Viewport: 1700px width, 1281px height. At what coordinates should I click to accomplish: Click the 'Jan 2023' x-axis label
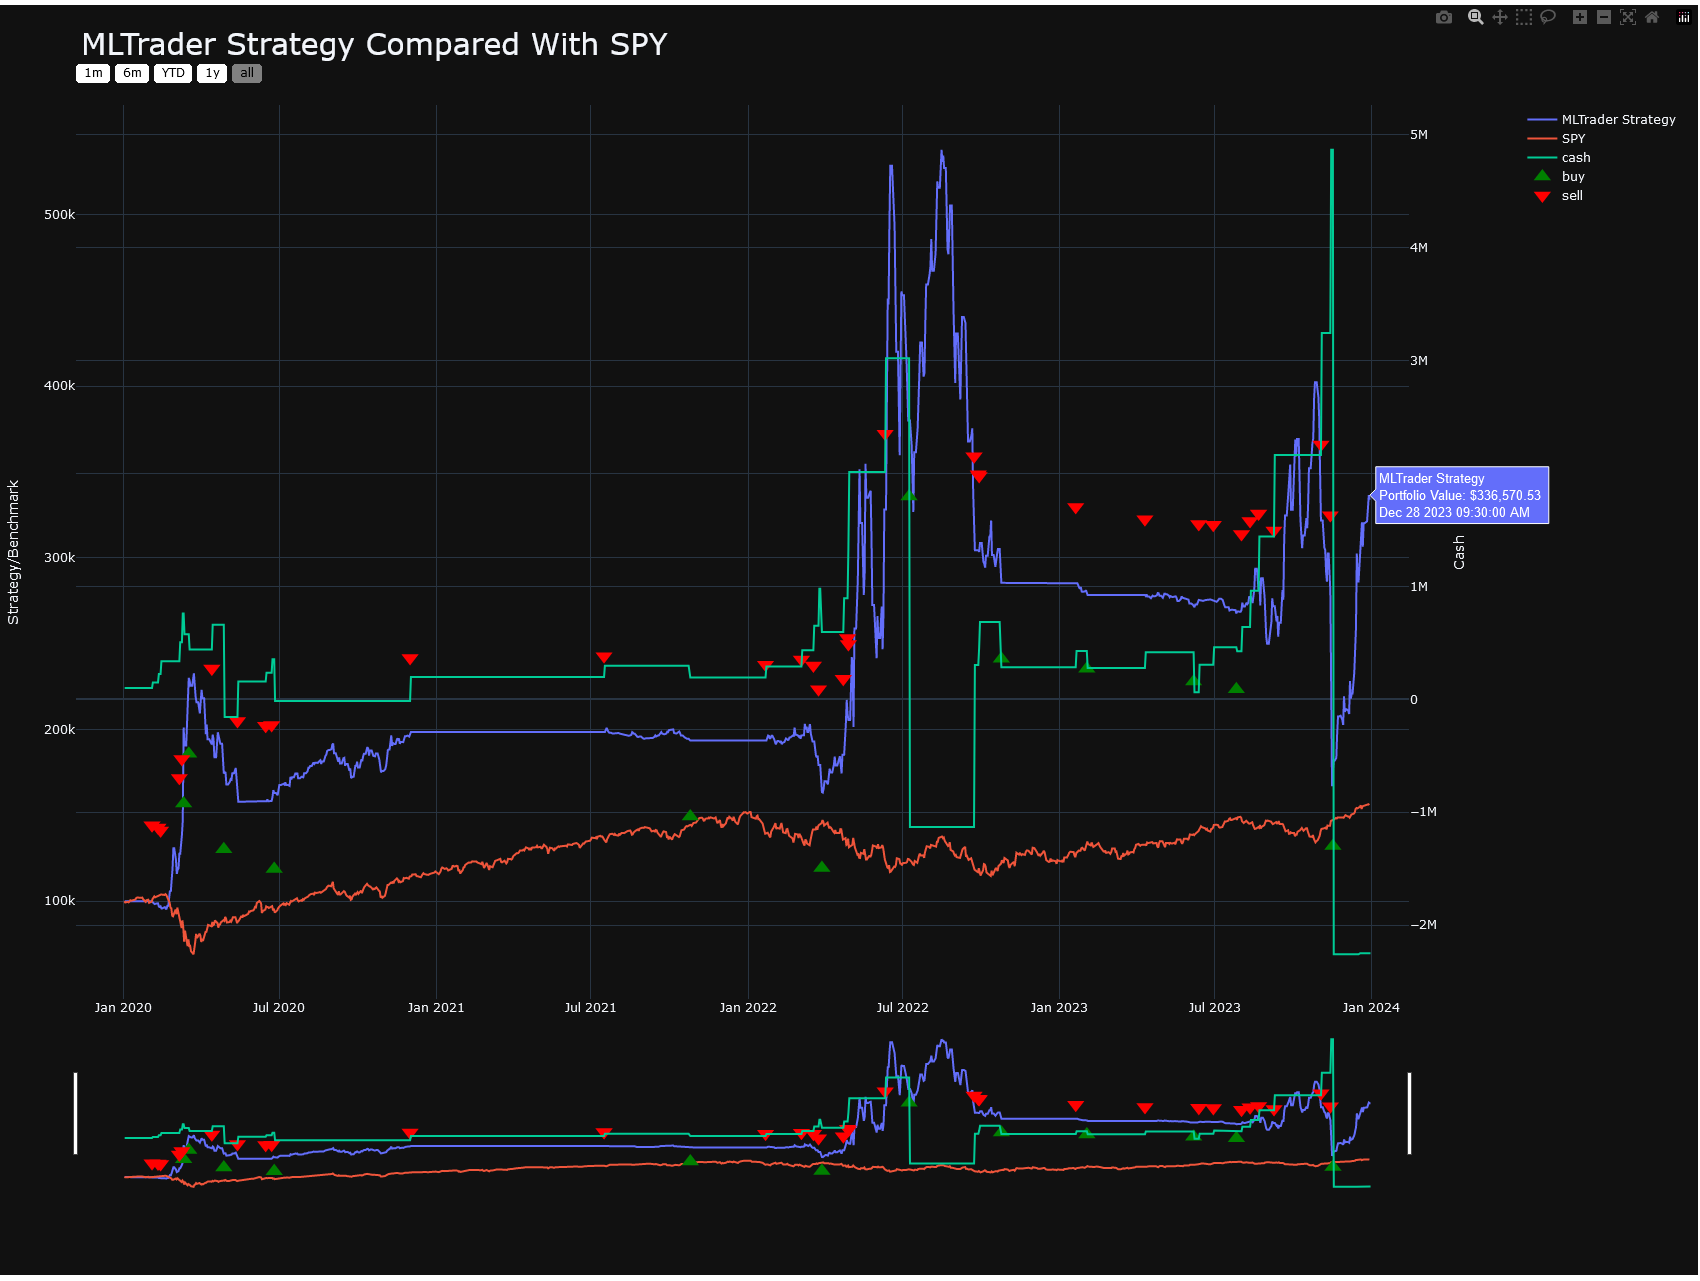(1059, 1007)
